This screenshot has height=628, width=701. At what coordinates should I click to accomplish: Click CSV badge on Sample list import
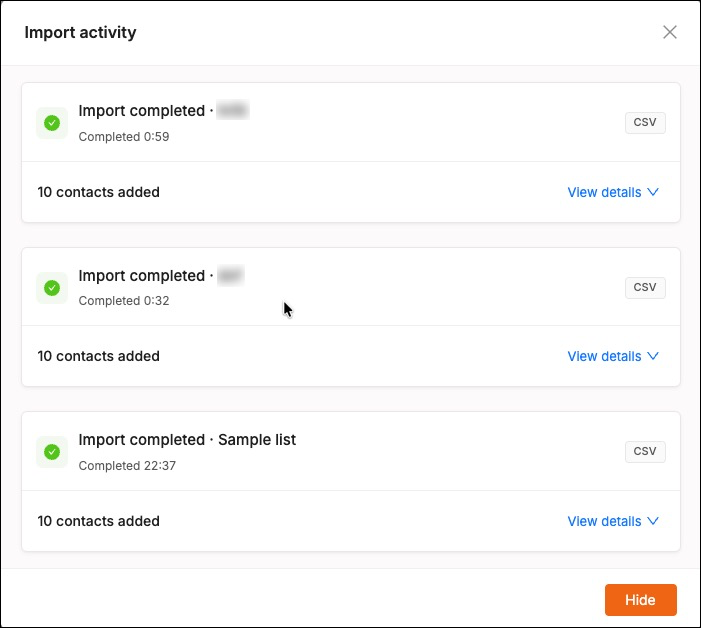tap(645, 451)
